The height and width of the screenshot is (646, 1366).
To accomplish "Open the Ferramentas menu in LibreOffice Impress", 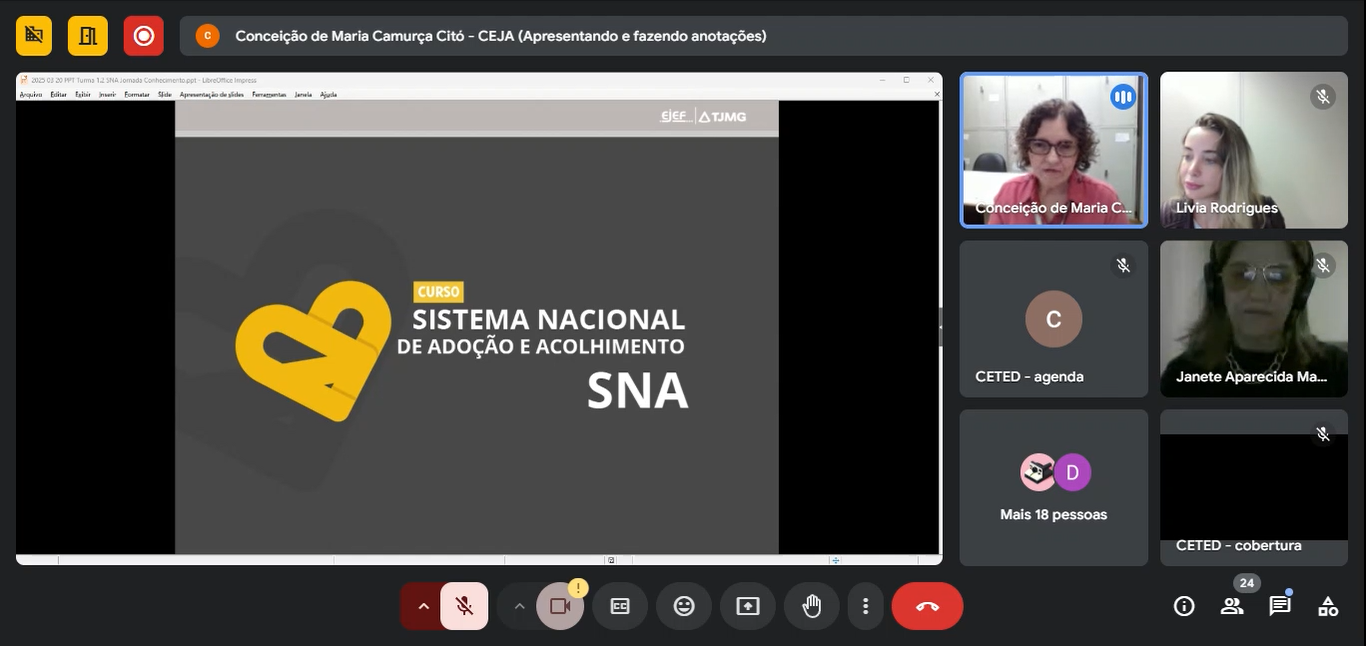I will (x=269, y=94).
